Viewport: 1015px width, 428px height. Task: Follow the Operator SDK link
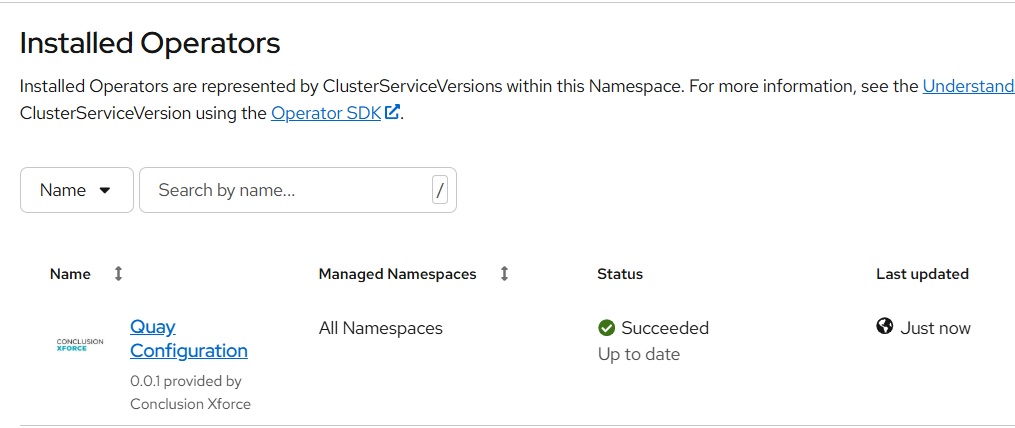pyautogui.click(x=326, y=113)
